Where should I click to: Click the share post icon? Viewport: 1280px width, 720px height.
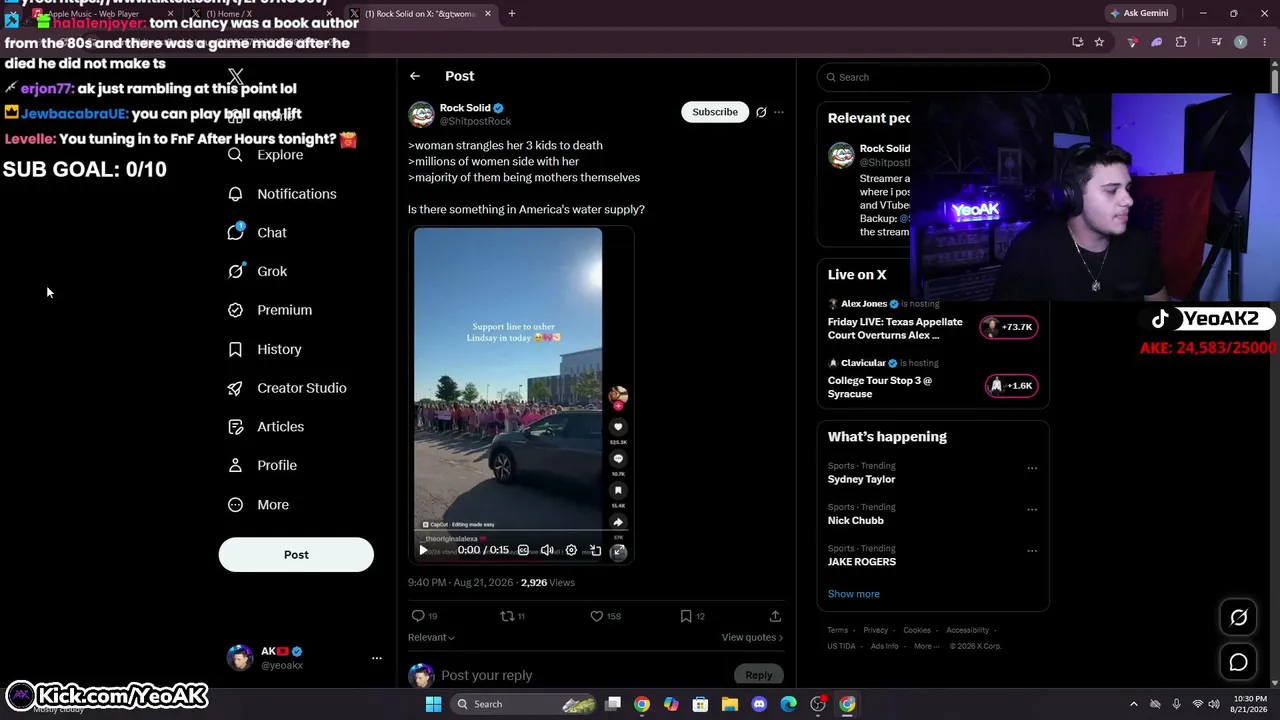click(775, 616)
